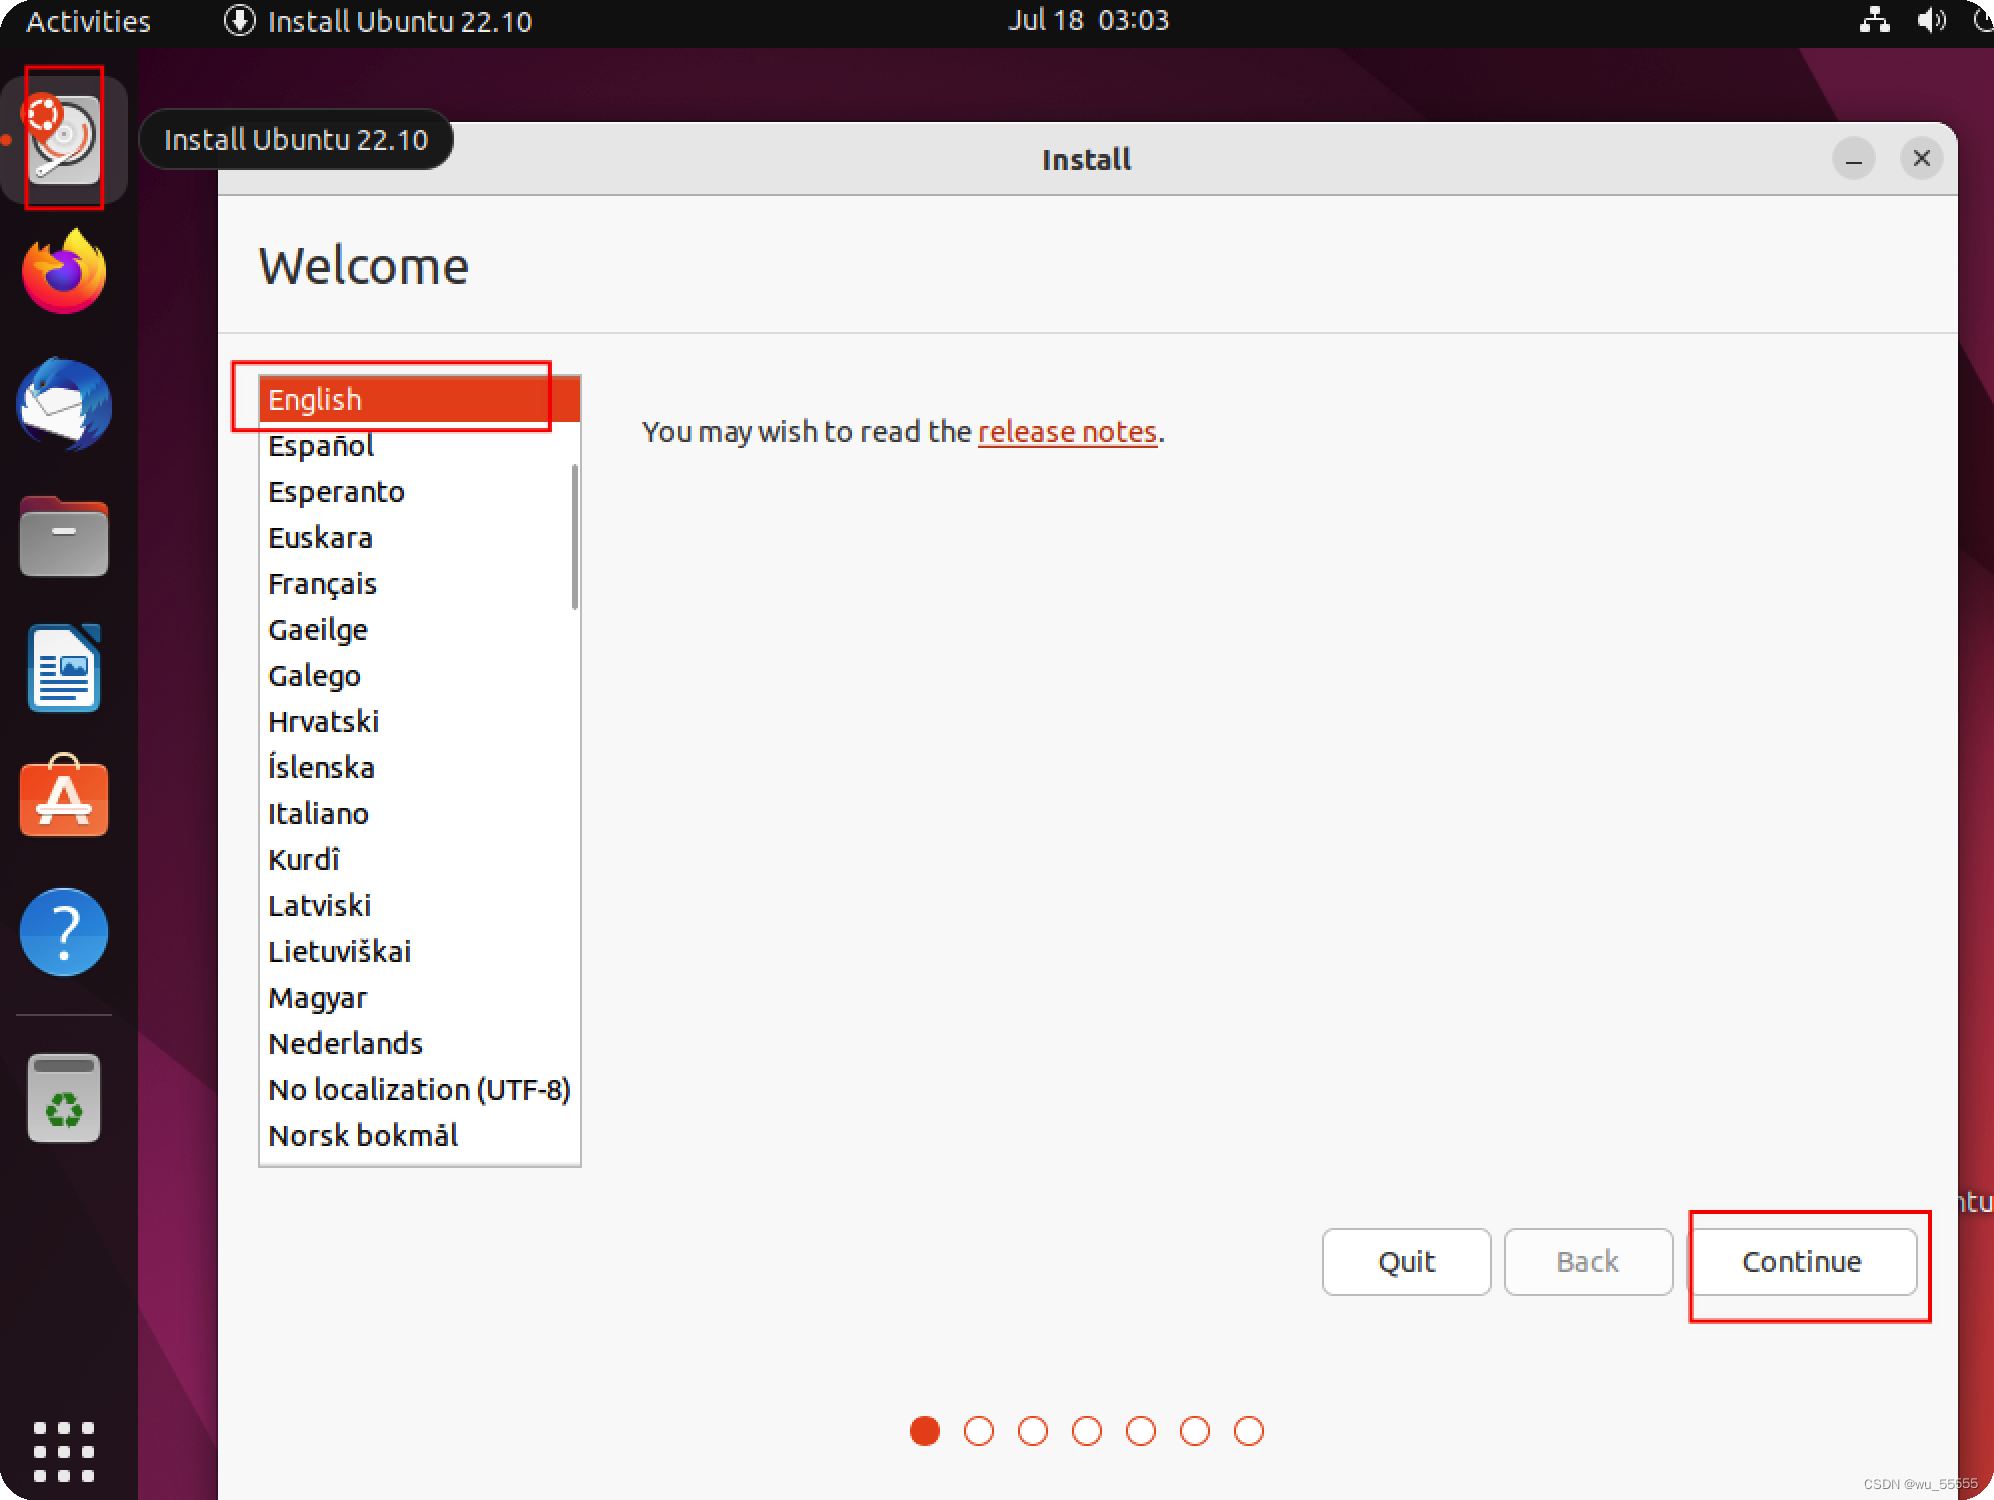Image resolution: width=1994 pixels, height=1500 pixels.
Task: Click Continue to proceed with installation
Action: pyautogui.click(x=1800, y=1262)
